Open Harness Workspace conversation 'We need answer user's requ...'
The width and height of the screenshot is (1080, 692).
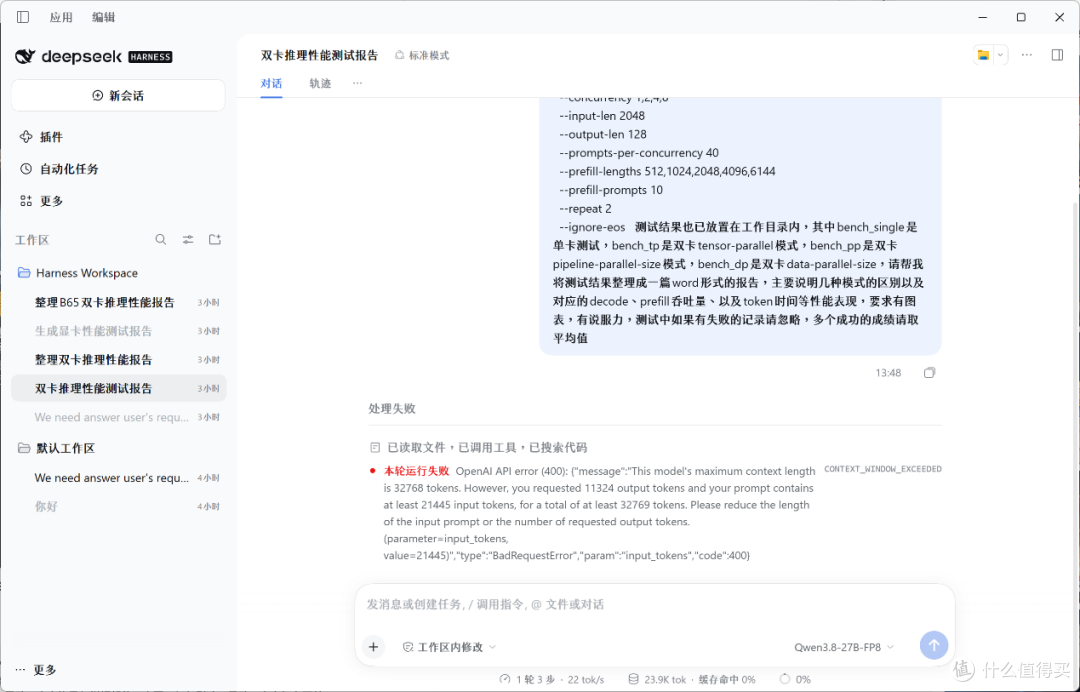pyautogui.click(x=118, y=417)
